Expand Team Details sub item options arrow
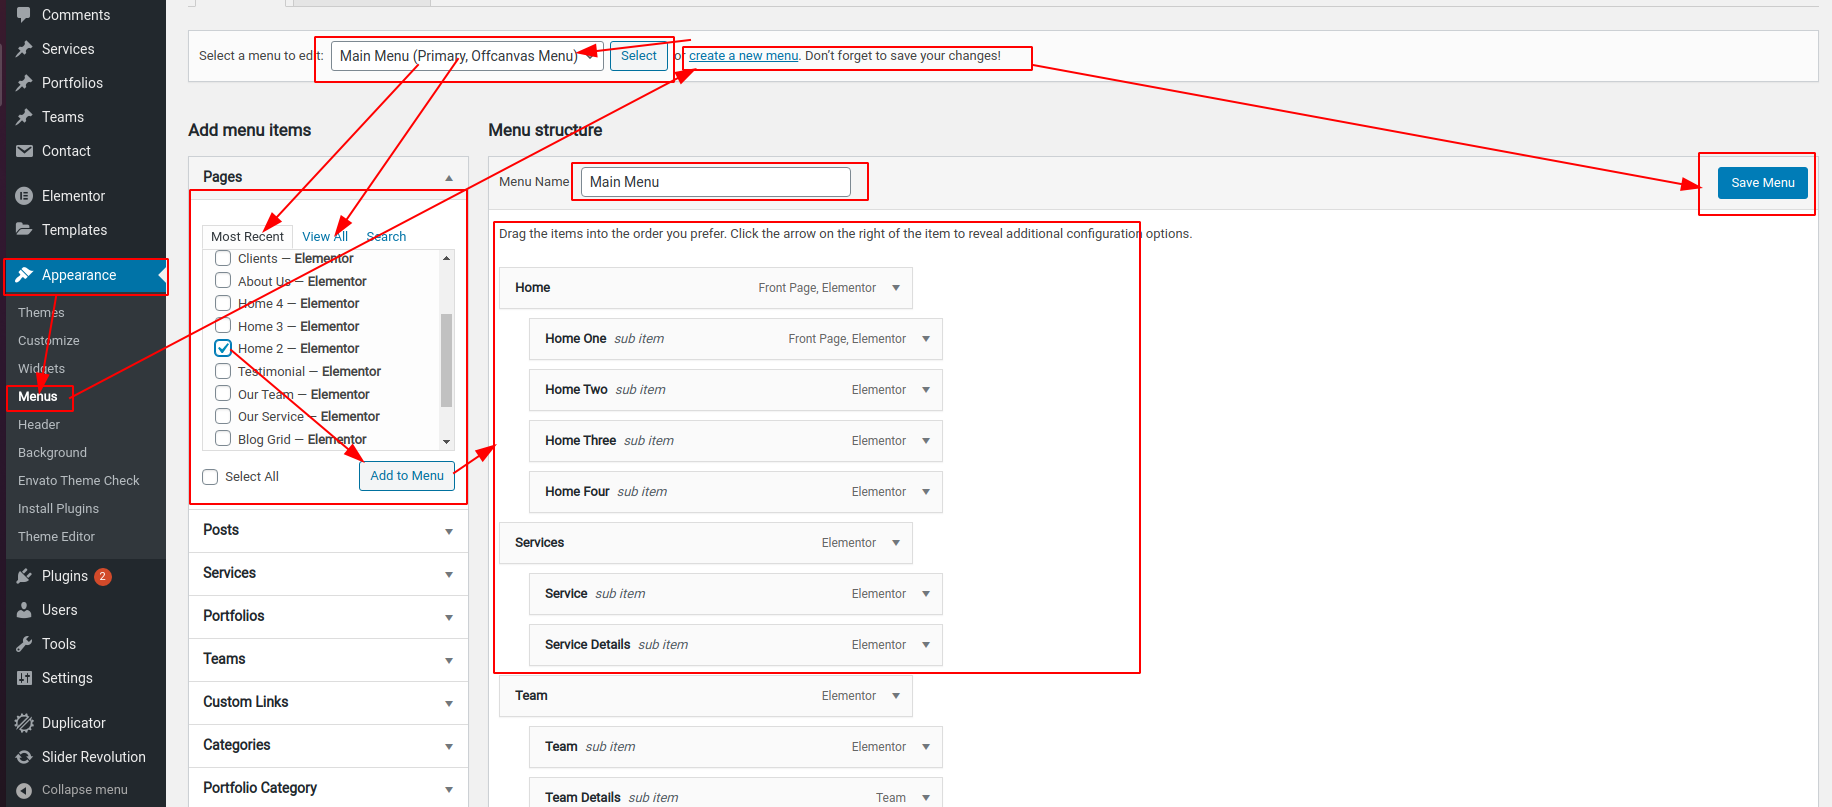 click(926, 798)
